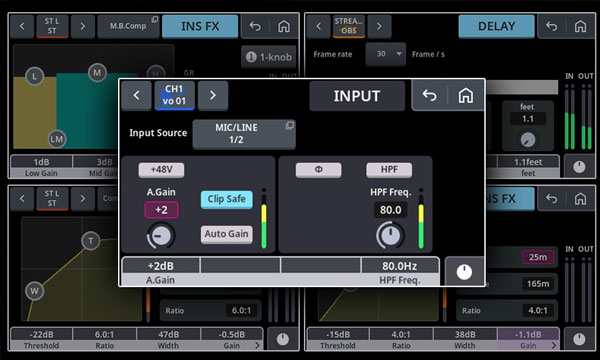
Task: Go to next channel in bottom-left panel
Action: 83,199
